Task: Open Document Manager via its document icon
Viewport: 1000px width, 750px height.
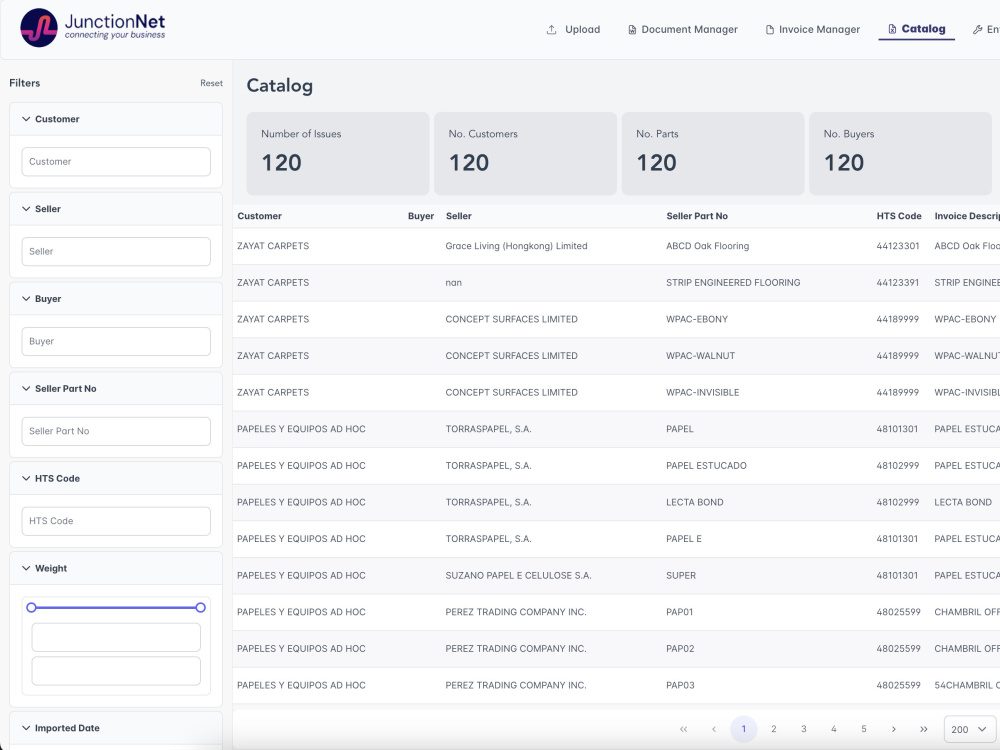Action: coord(631,29)
